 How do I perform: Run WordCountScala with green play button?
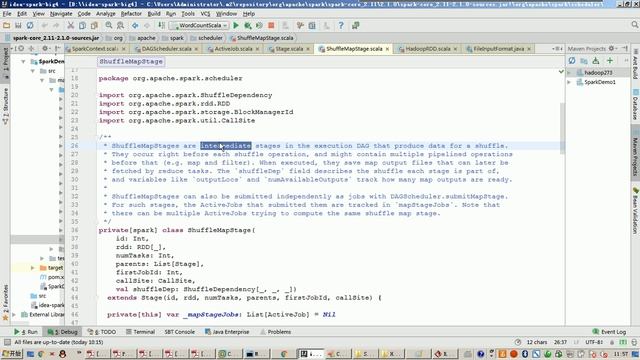(236, 25)
